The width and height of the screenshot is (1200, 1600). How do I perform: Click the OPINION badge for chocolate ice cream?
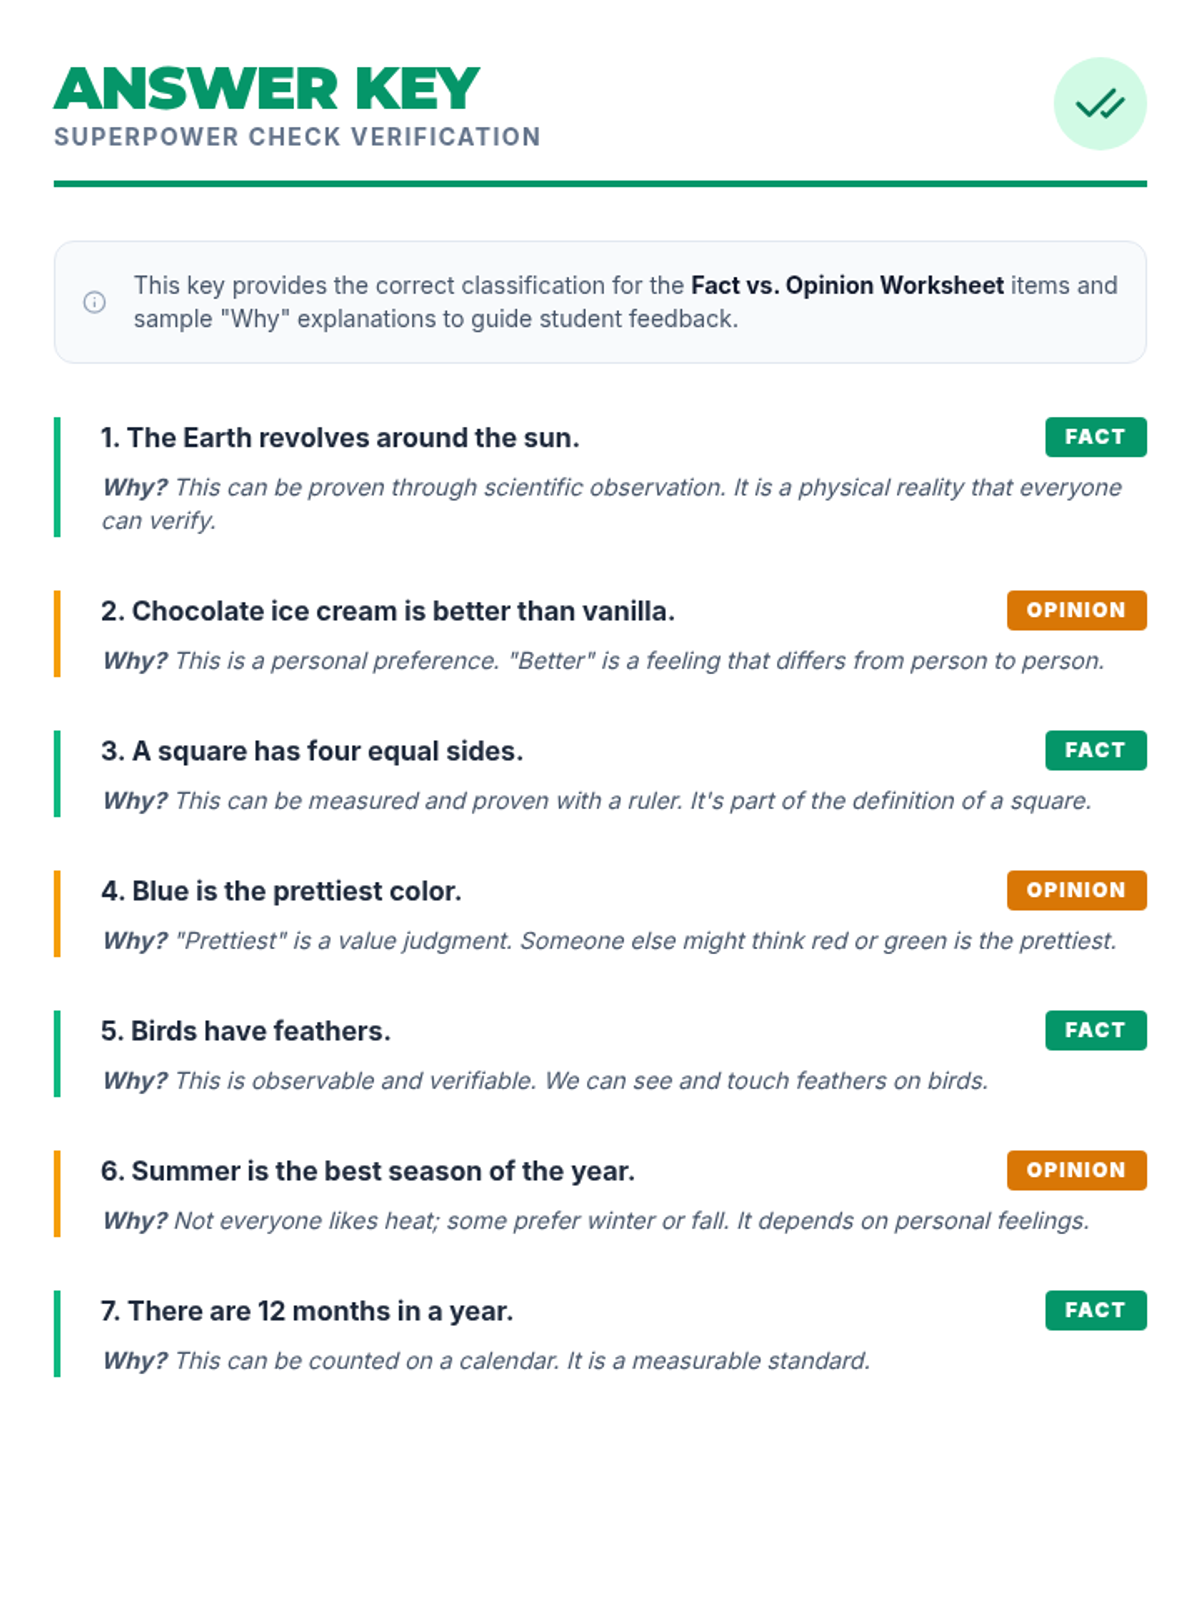coord(1076,610)
